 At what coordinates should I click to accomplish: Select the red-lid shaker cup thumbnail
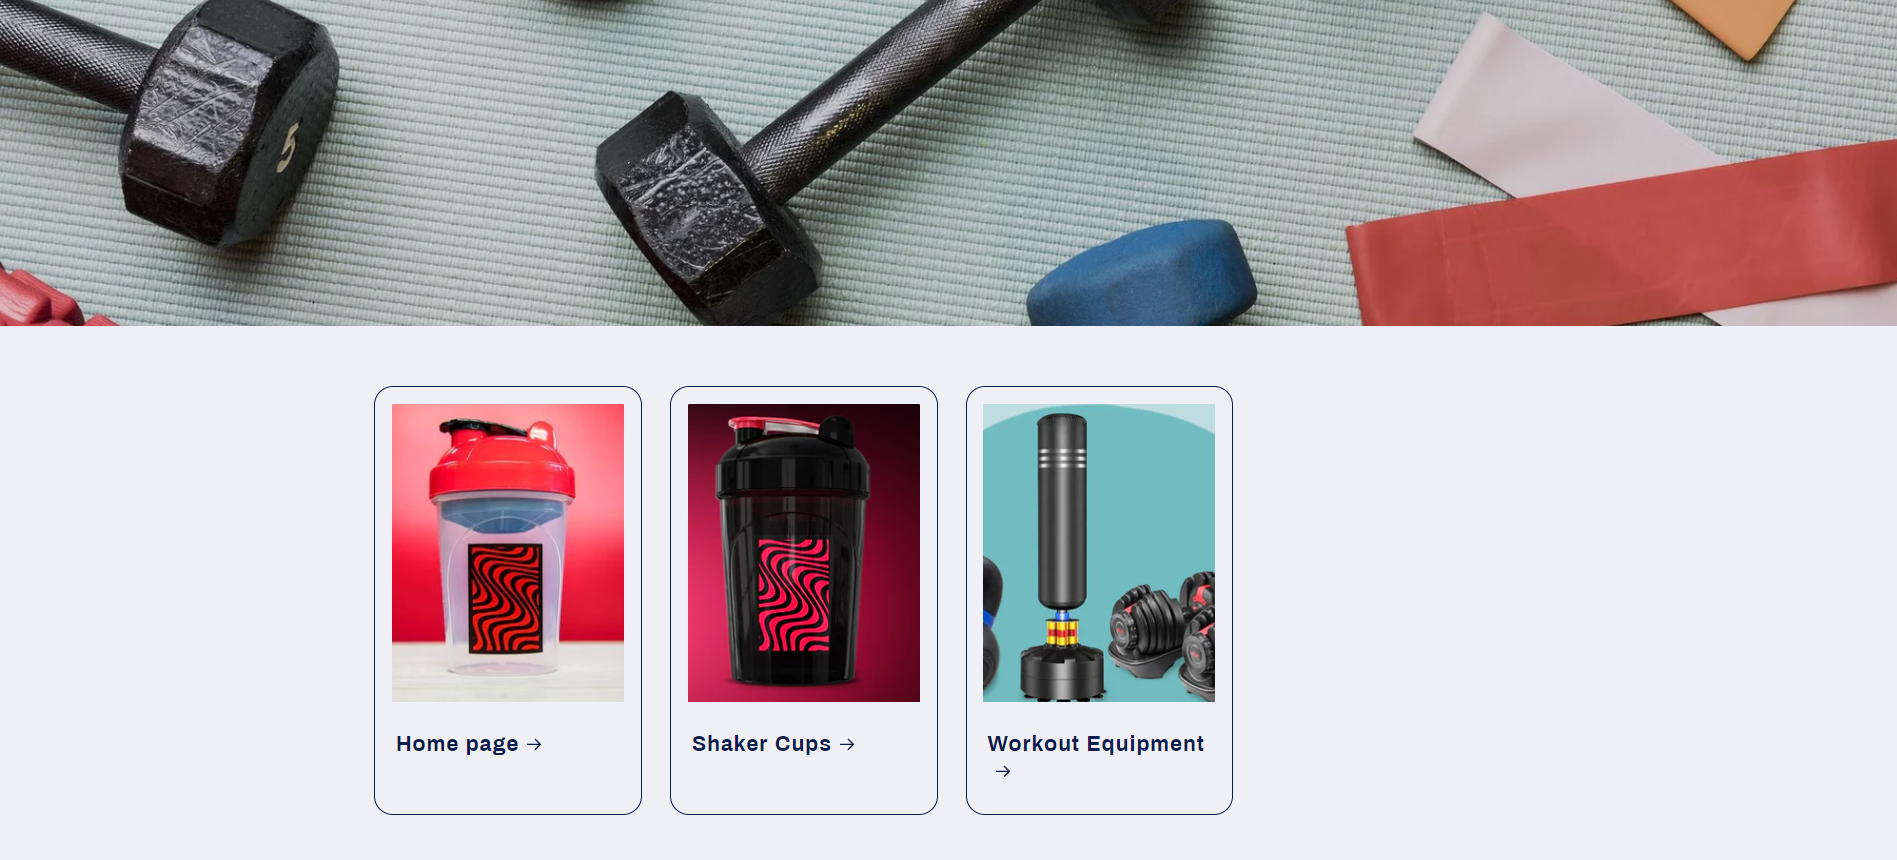(x=508, y=553)
